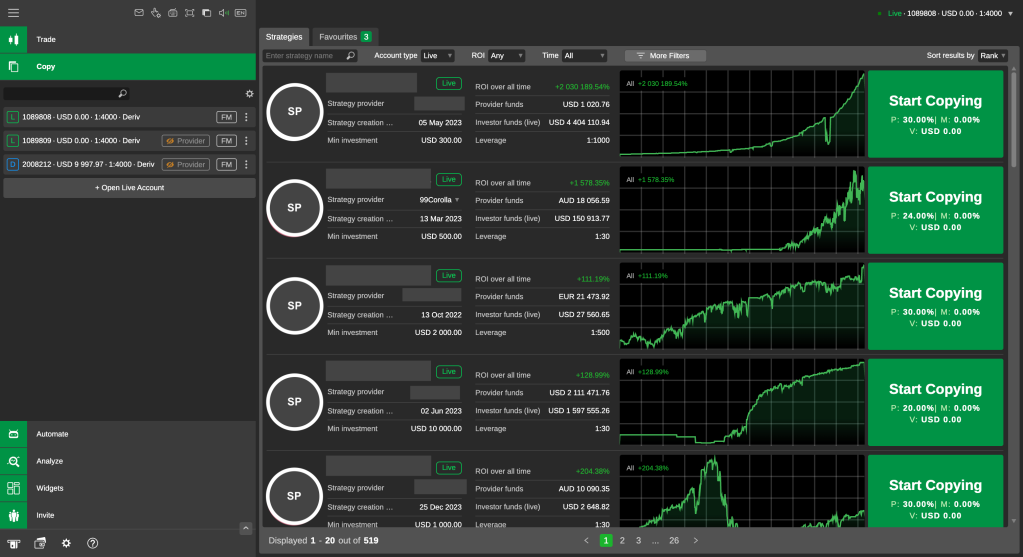Change language with the EN icon
Screen dimensions: 1023x557
tap(241, 12)
